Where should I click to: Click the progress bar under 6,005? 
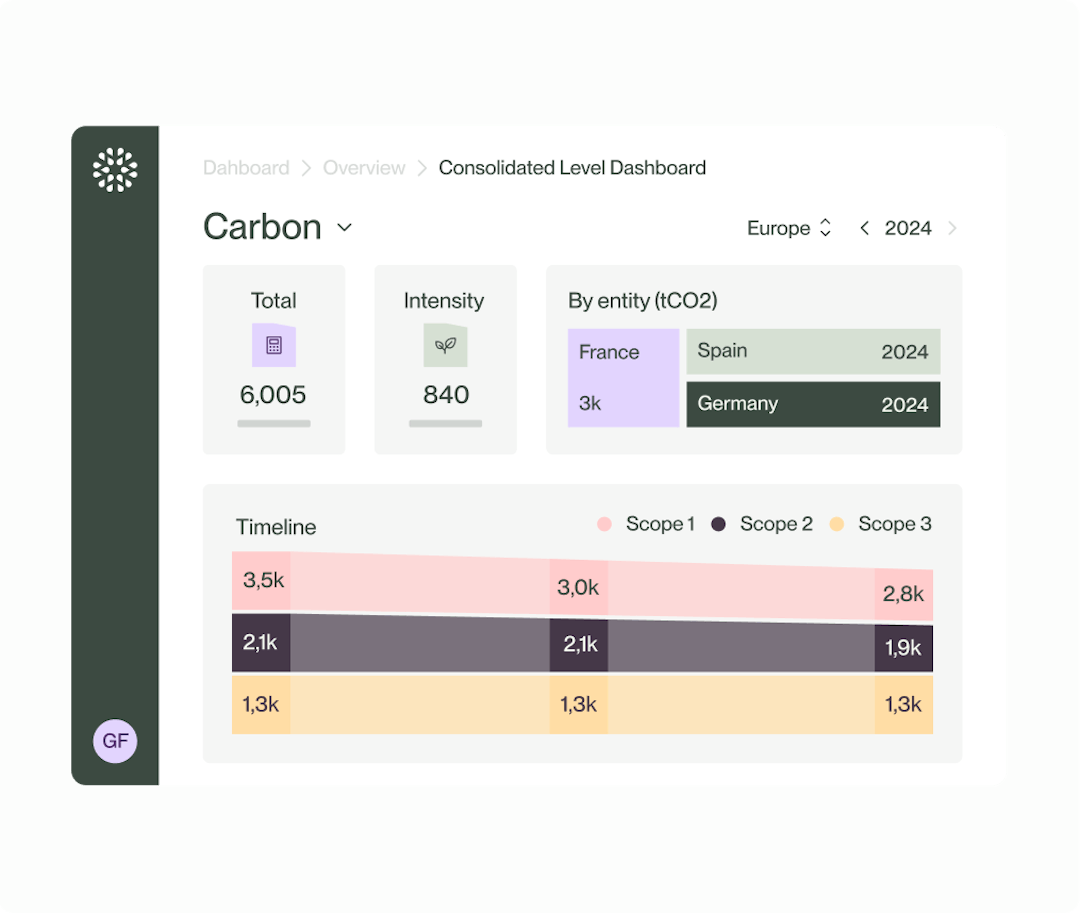coord(273,423)
